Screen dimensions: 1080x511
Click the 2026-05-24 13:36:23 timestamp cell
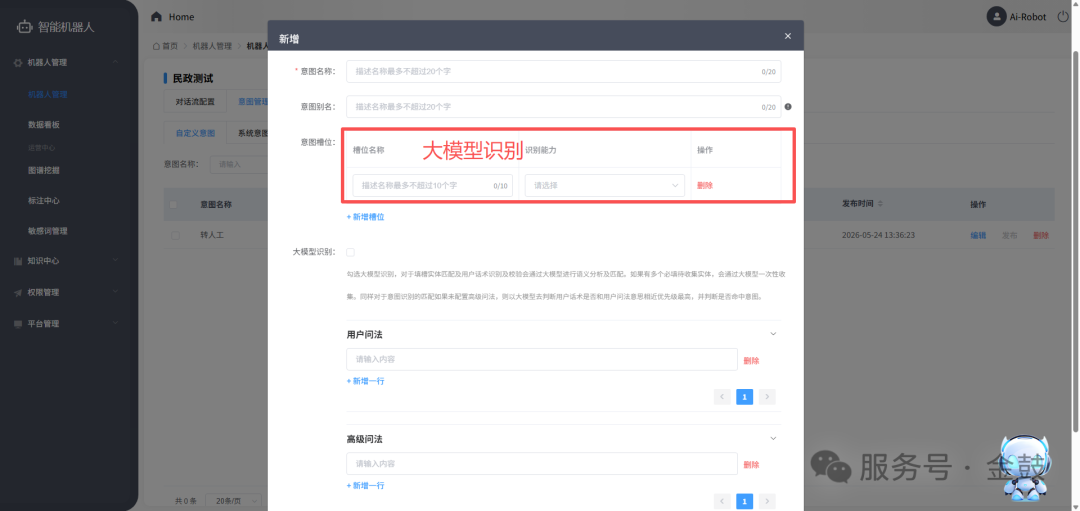878,235
